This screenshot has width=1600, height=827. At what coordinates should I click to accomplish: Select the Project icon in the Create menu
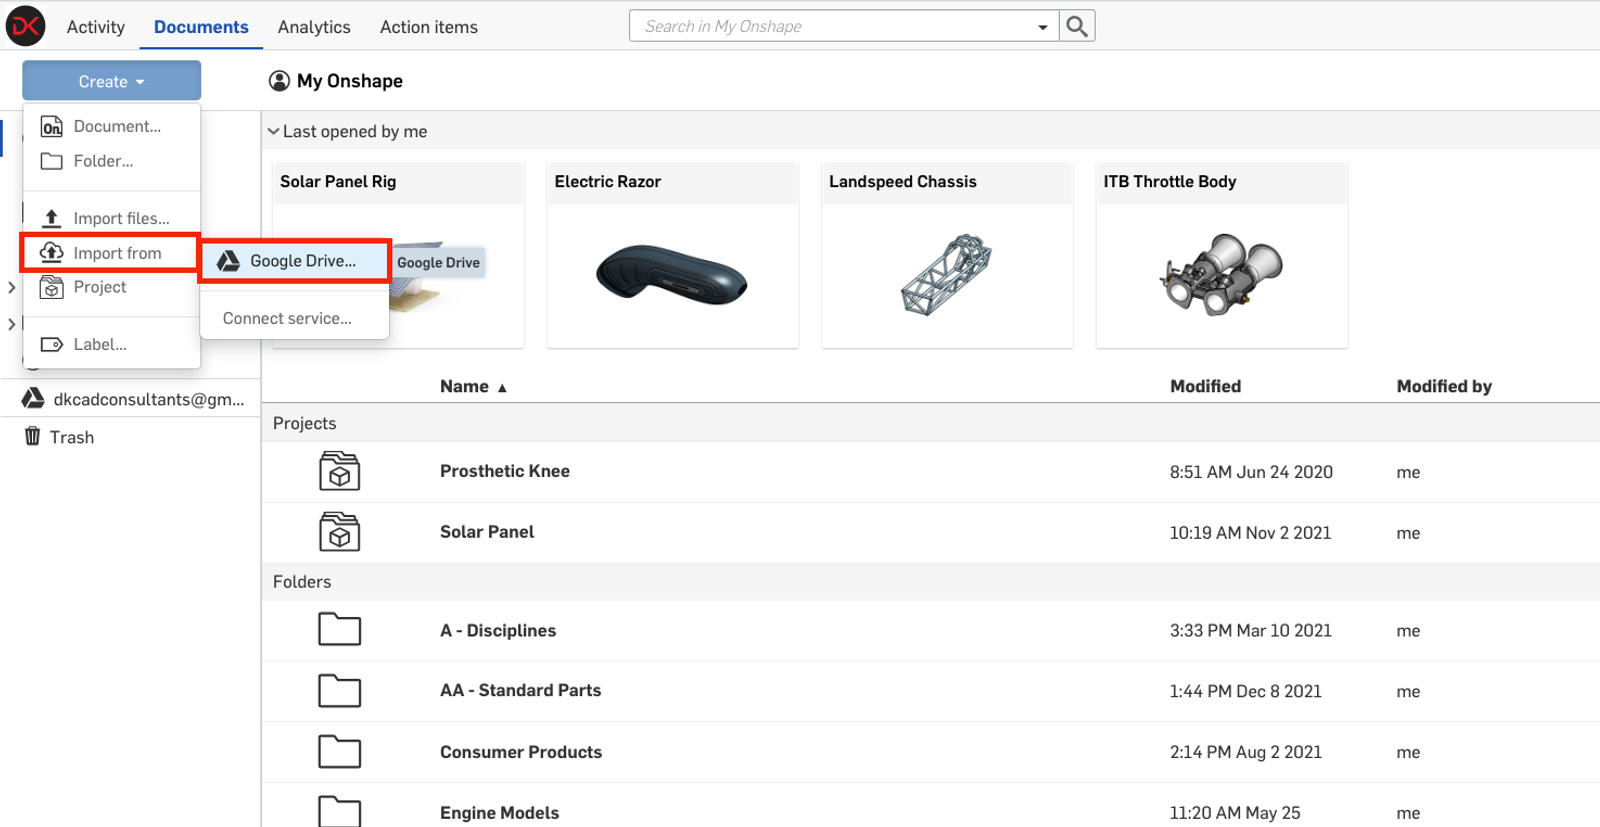click(x=51, y=287)
